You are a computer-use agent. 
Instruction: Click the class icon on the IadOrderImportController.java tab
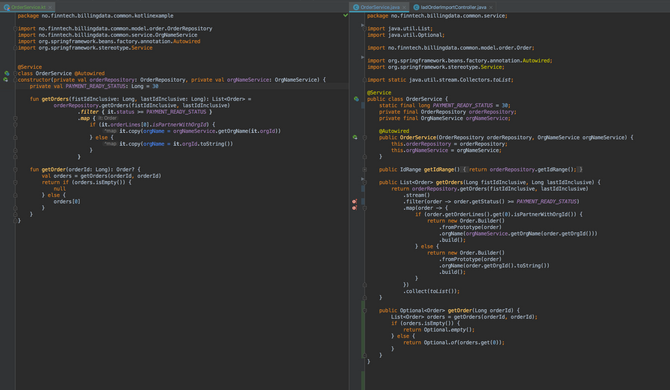click(x=416, y=7)
